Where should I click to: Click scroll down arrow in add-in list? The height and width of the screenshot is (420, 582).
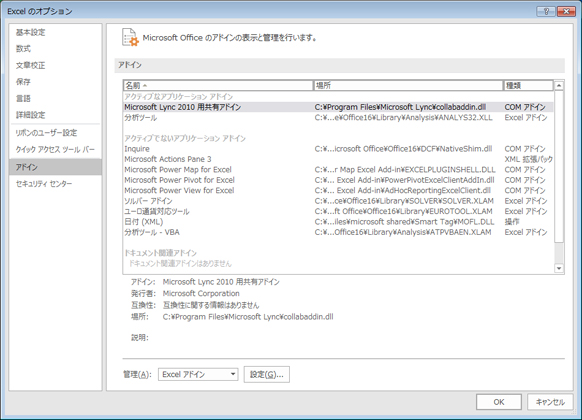coord(559,268)
